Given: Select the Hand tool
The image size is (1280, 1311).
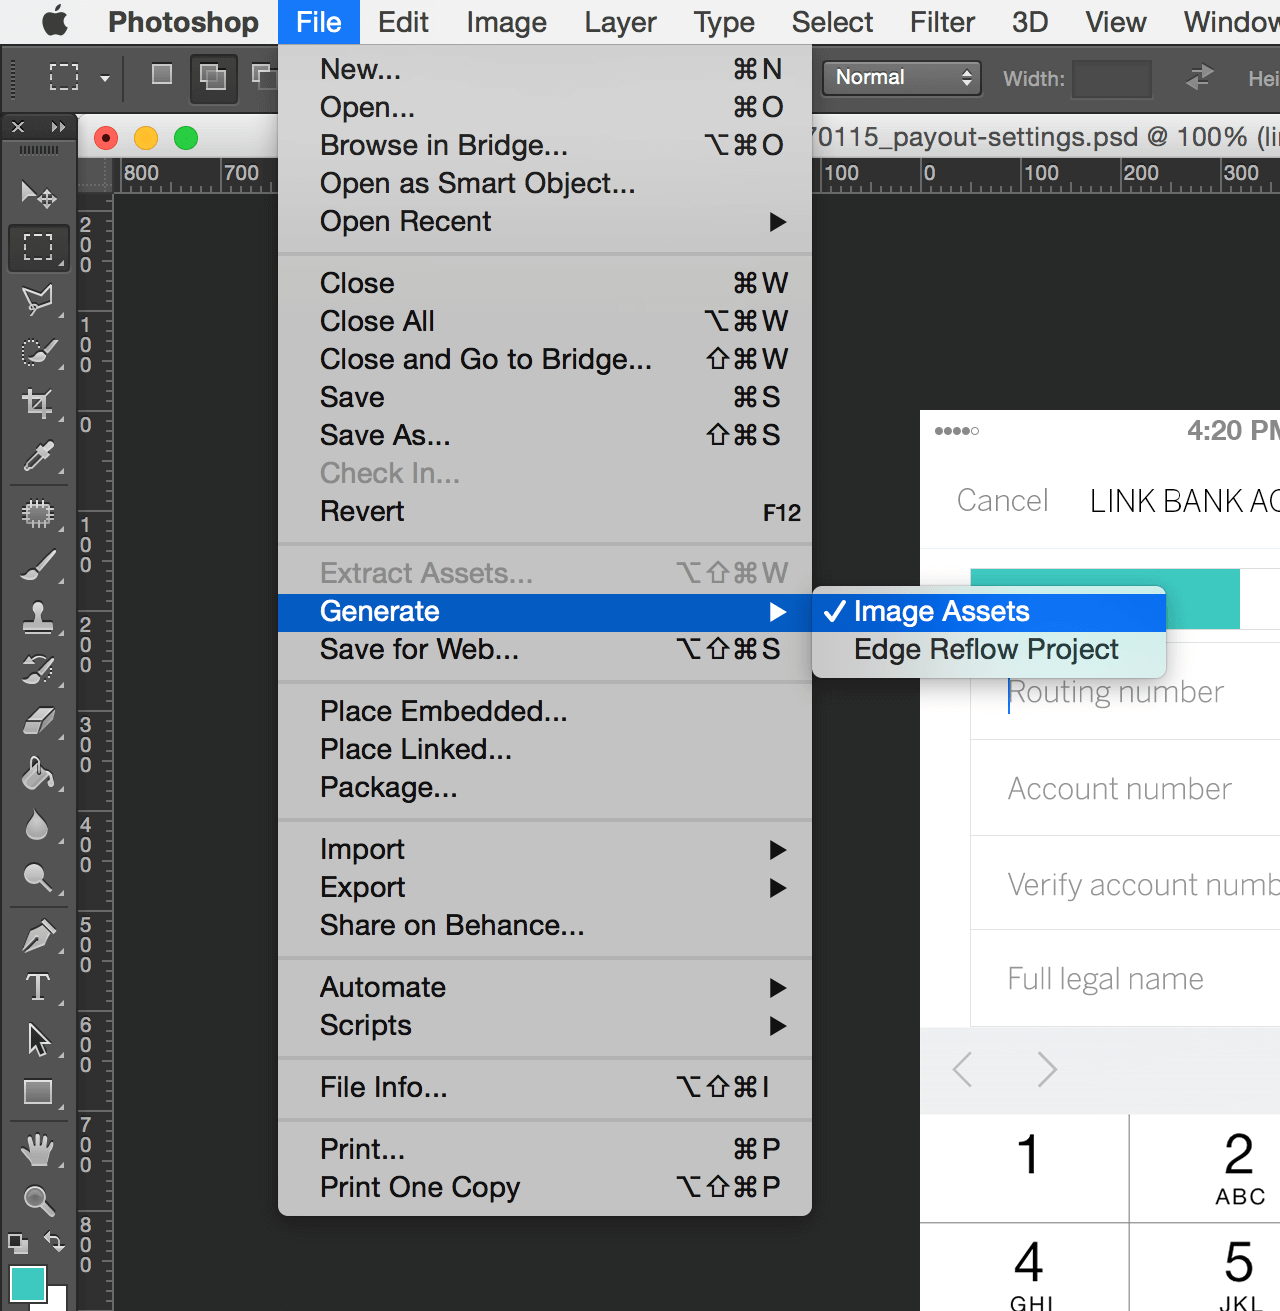Looking at the screenshot, I should coord(38,1150).
